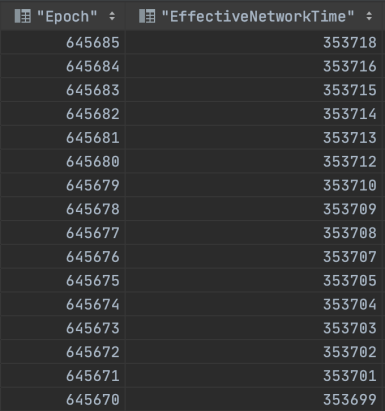Pick the cell with value 353715

click(x=254, y=90)
